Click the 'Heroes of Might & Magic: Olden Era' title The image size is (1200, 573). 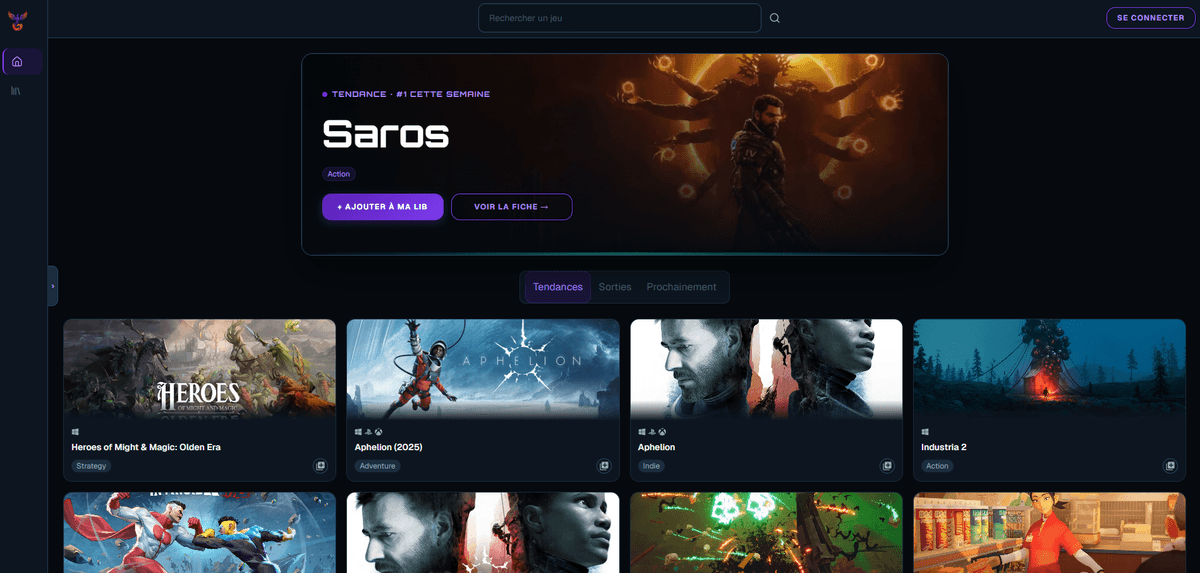pos(146,447)
